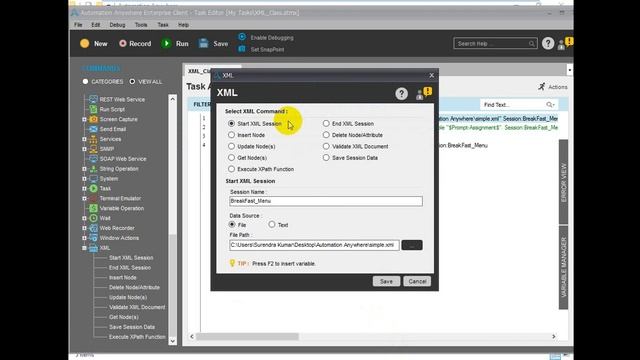Expand the Services tree node
Image resolution: width=640 pixels, height=360 pixels.
(84, 139)
